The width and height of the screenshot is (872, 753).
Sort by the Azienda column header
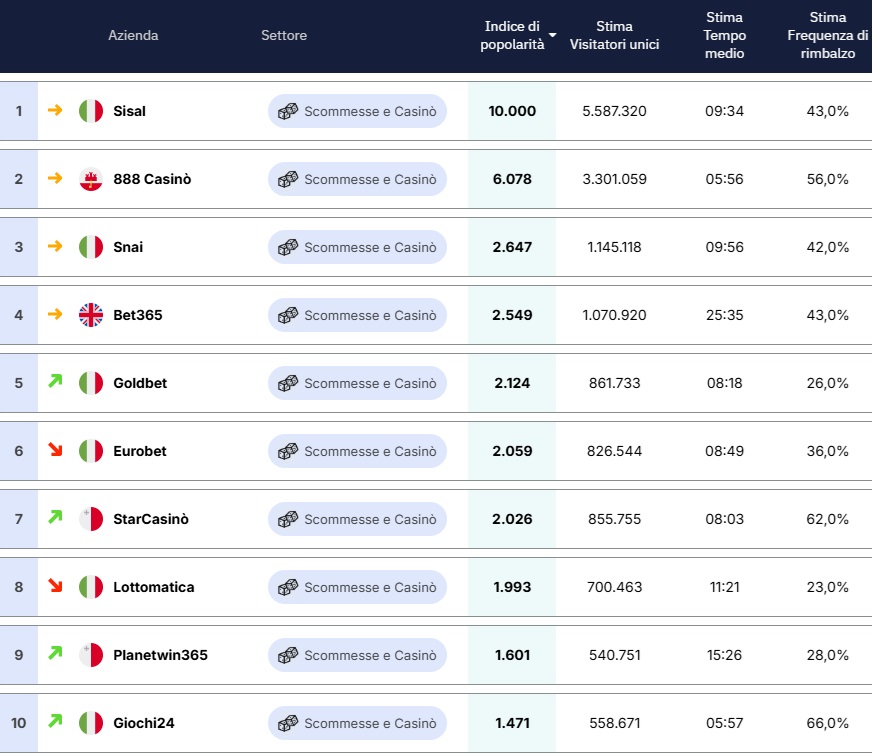133,35
